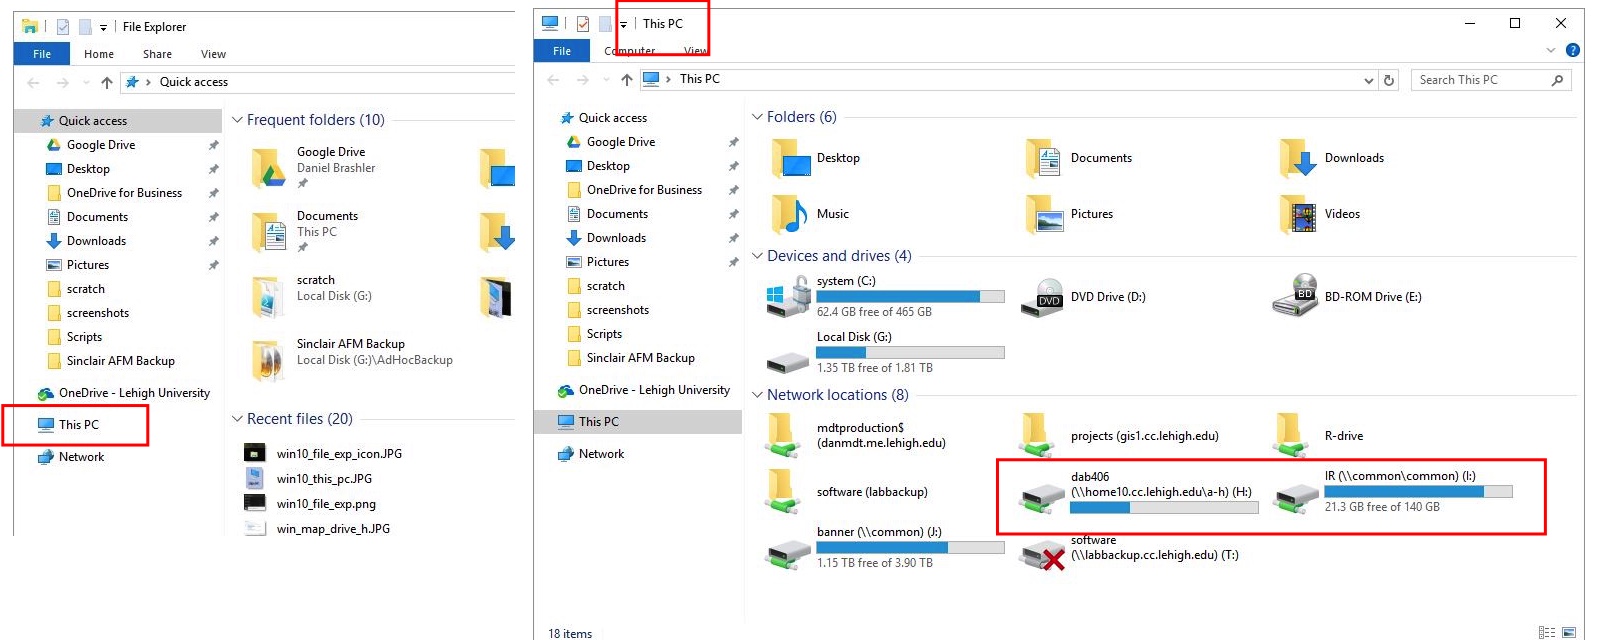This screenshot has height=640, width=1600.
Task: Open Computer tab in This PC window
Action: click(630, 51)
